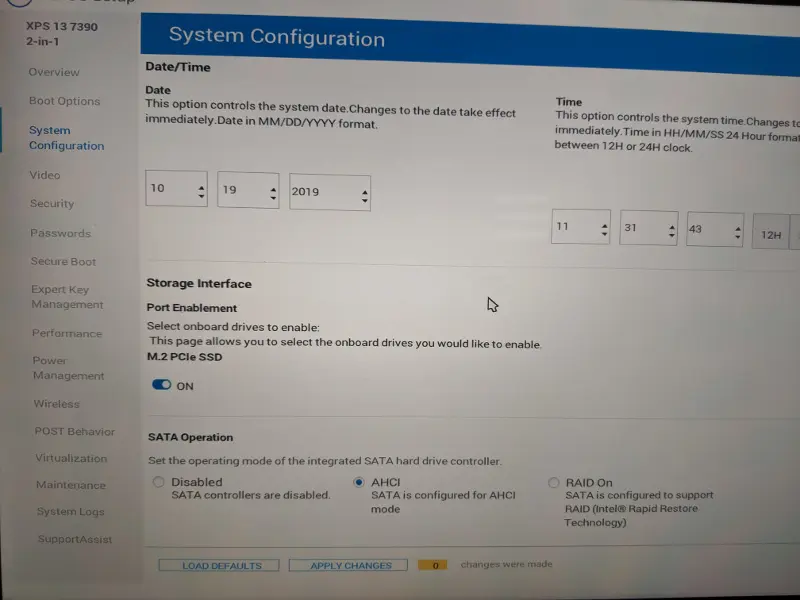Click the LOAD DEFAULTS button
Screen dimensions: 800x600
click(x=221, y=566)
